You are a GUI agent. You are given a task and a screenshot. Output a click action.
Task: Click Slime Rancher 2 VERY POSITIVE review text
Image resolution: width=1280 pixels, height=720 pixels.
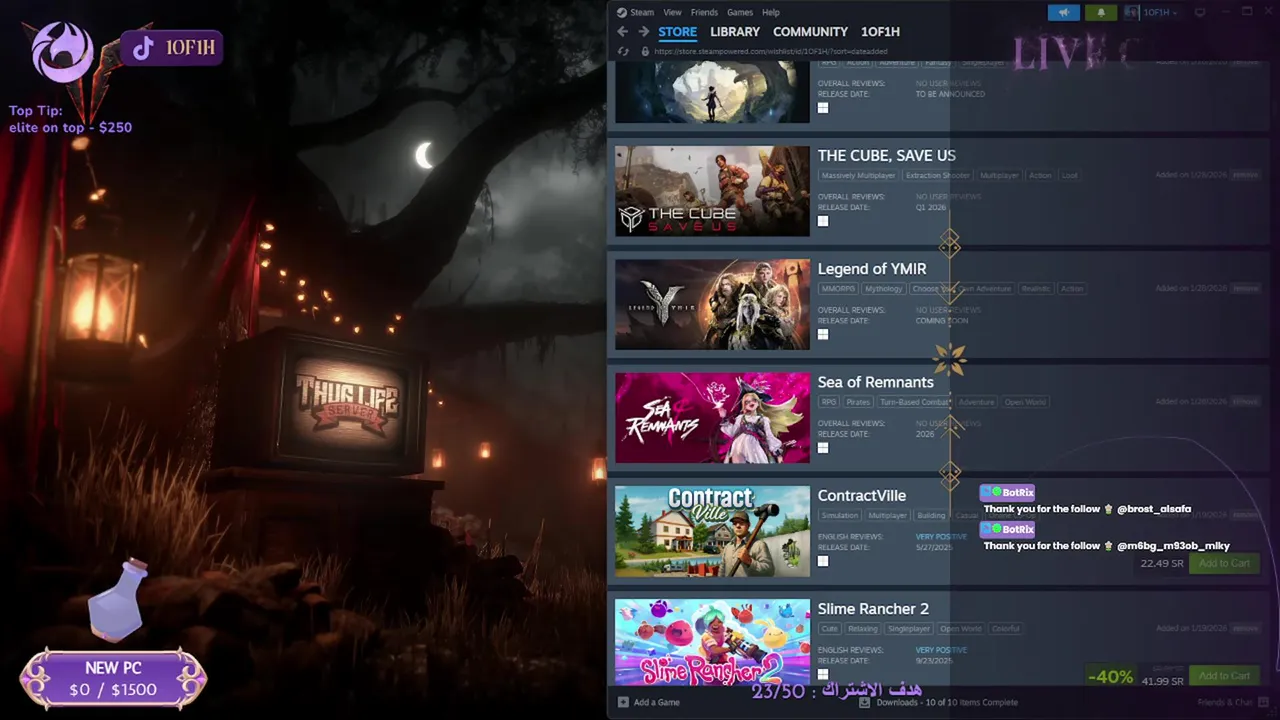(x=941, y=650)
